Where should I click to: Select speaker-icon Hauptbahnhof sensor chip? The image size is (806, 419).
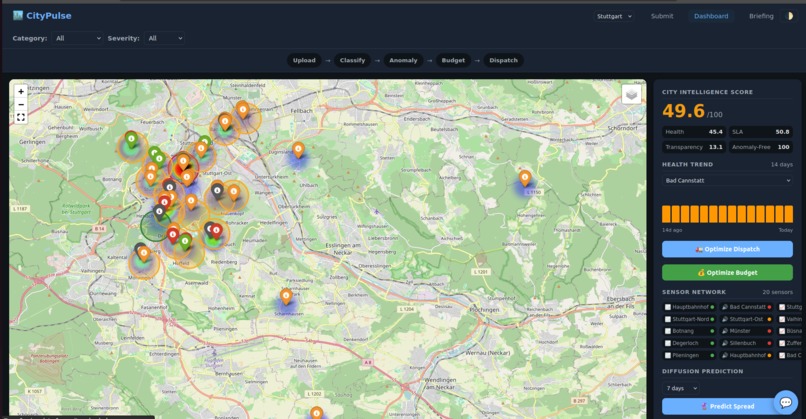(x=746, y=355)
